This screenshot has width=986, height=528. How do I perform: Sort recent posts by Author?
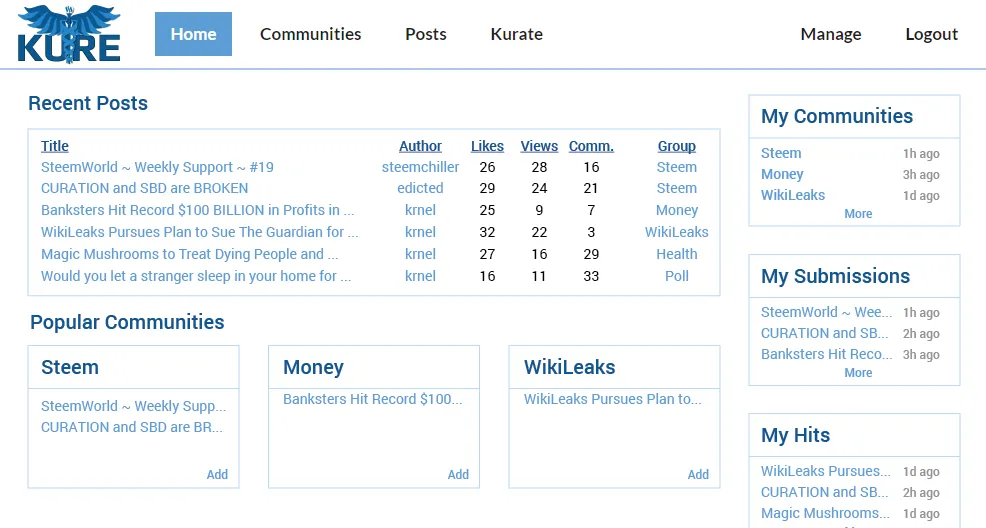[420, 146]
